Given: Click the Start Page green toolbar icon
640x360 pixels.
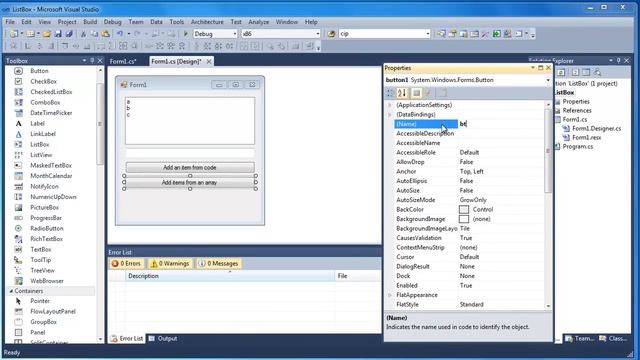Looking at the screenshot, I should click(496, 34).
